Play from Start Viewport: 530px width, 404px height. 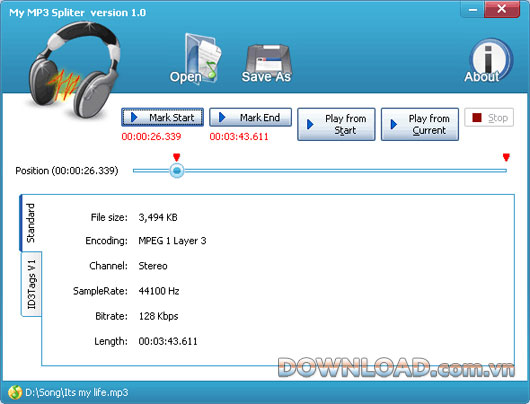coord(336,124)
